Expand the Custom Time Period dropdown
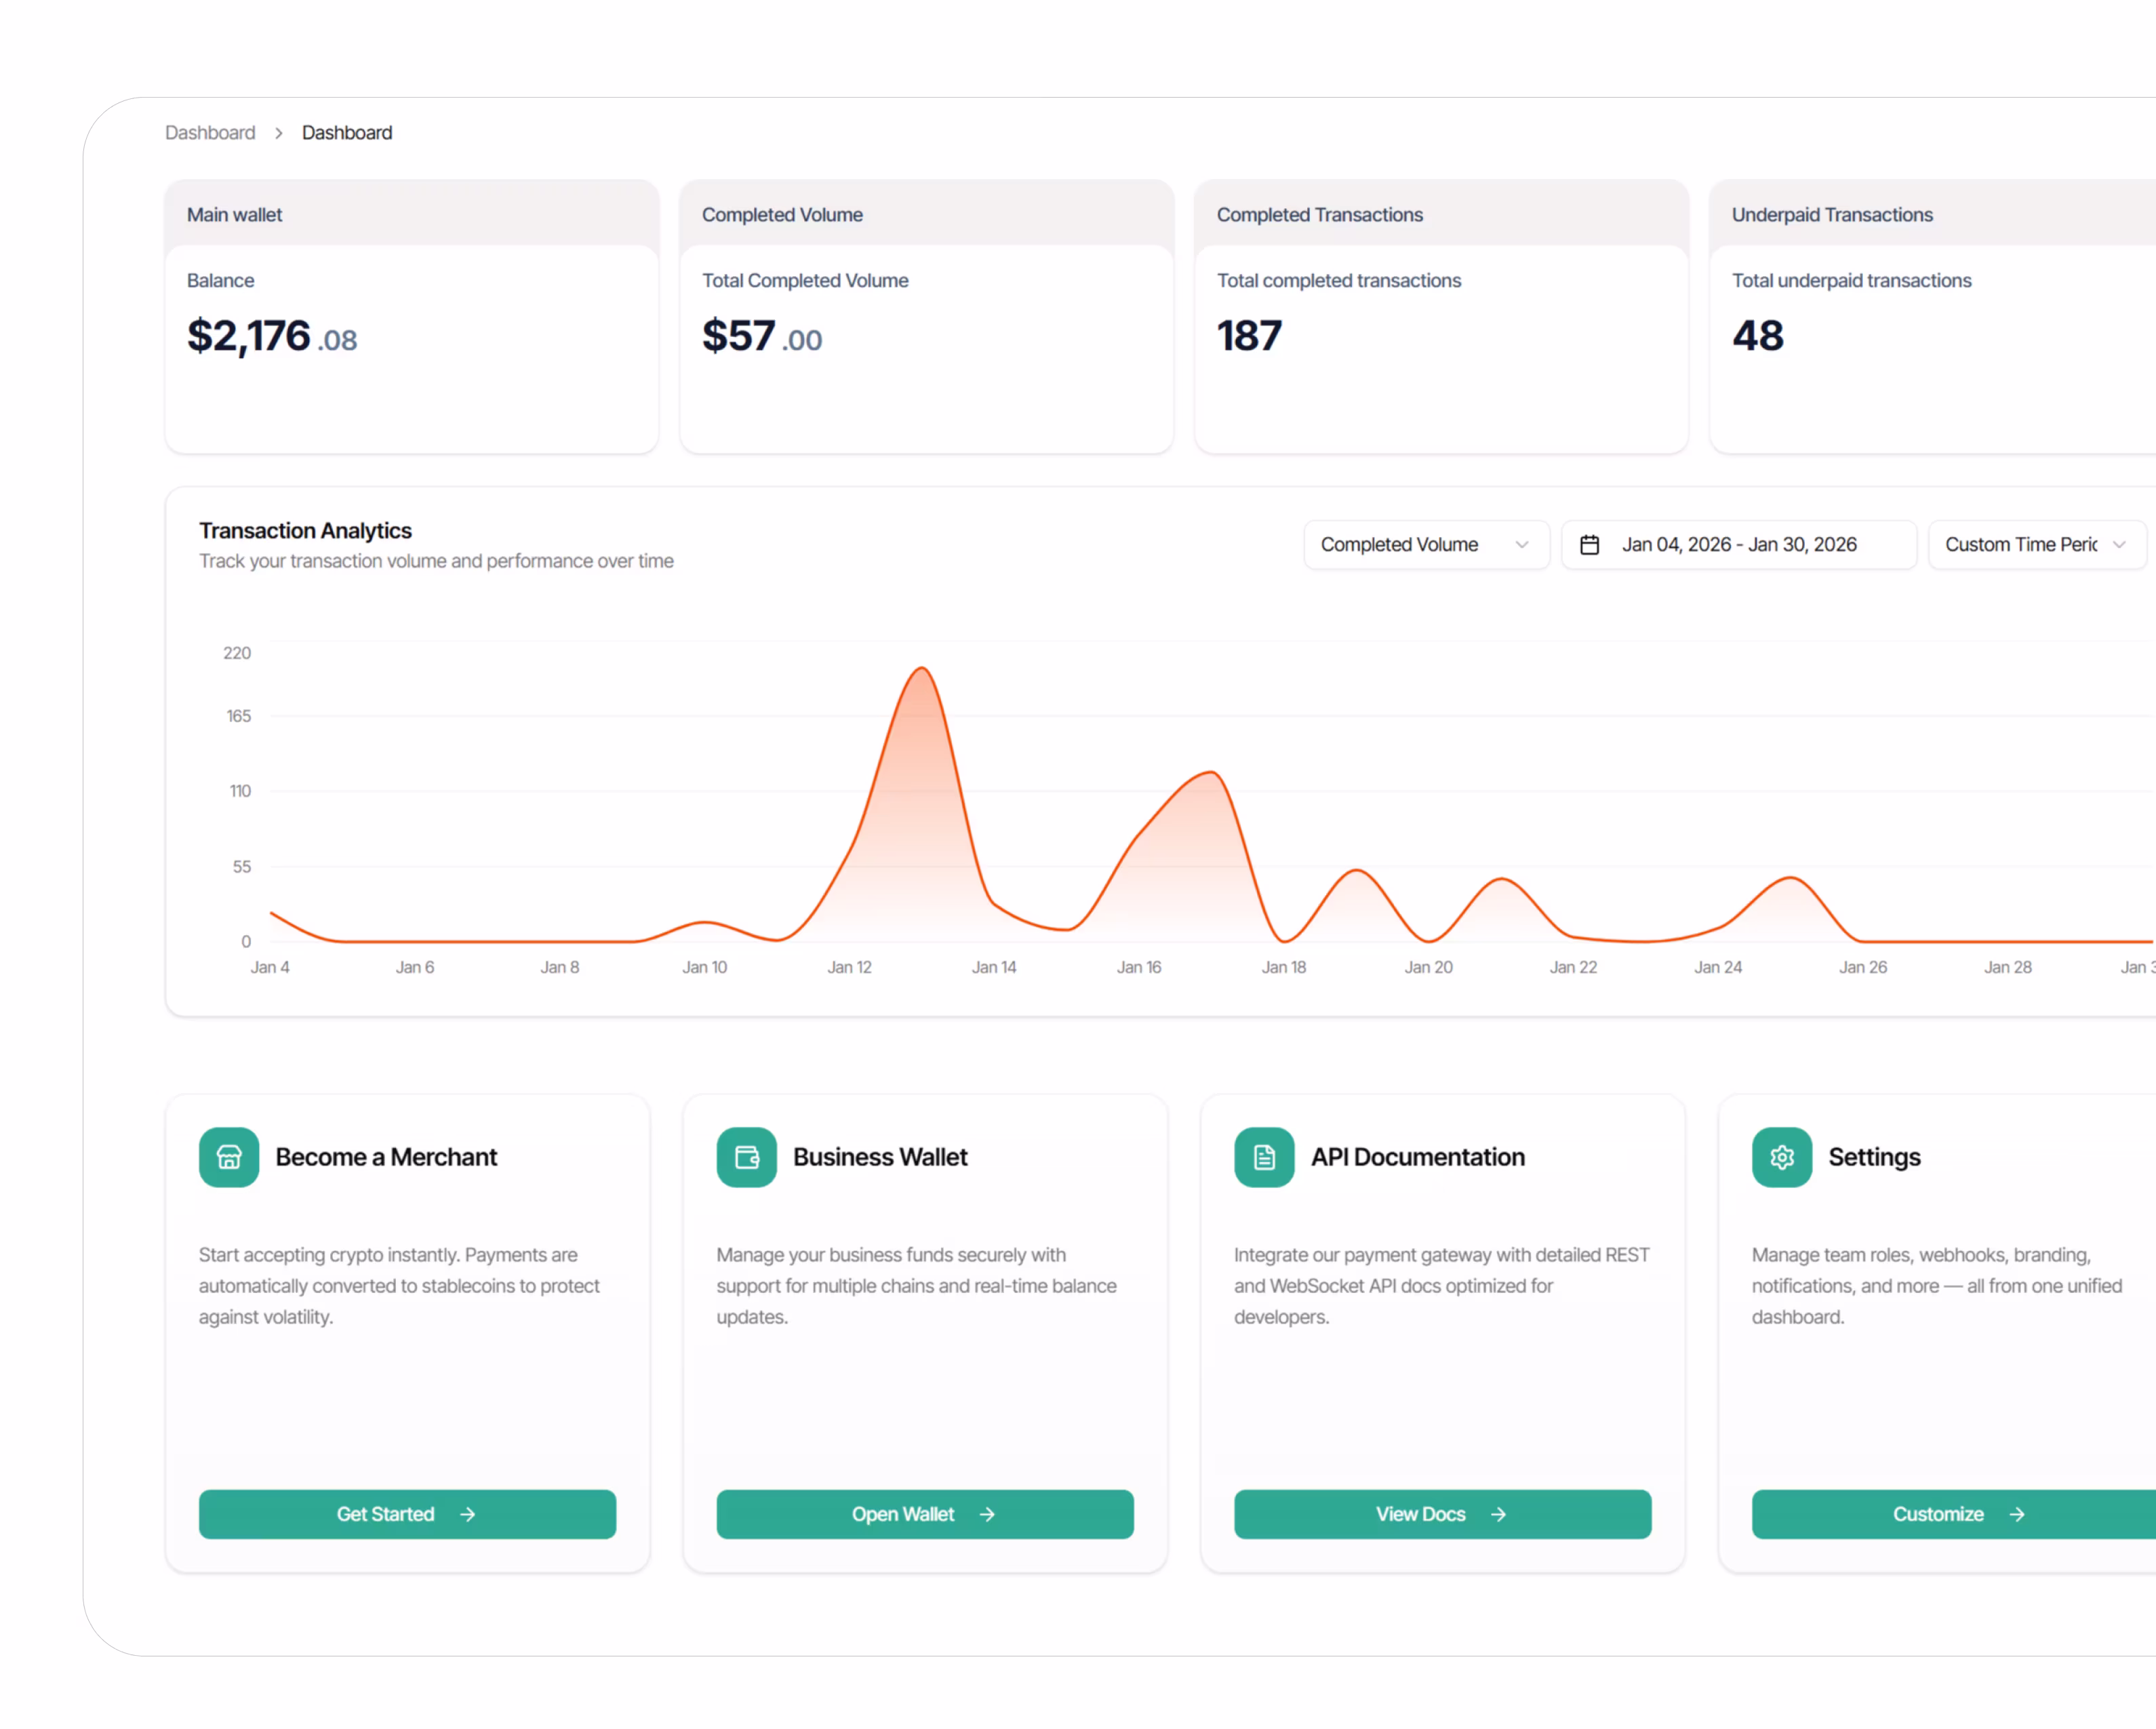 coord(2036,544)
